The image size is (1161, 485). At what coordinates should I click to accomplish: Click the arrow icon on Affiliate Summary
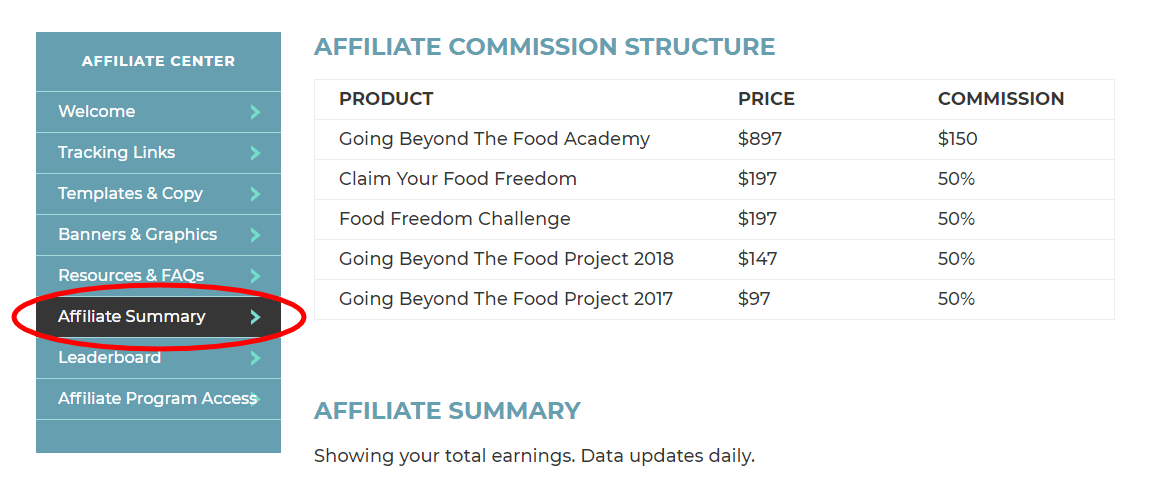click(x=255, y=317)
